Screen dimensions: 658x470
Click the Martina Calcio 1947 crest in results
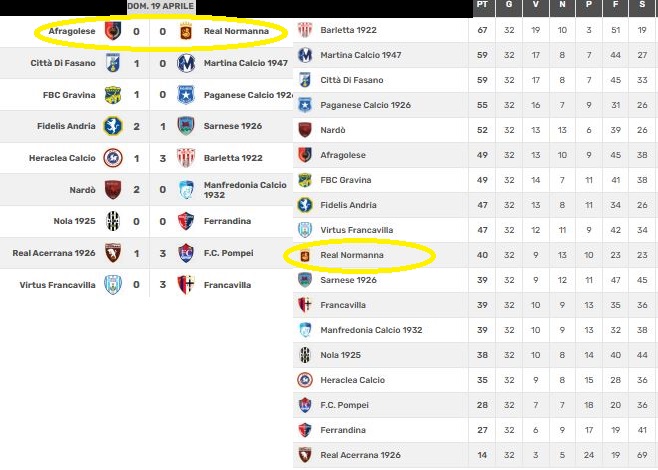point(185,64)
